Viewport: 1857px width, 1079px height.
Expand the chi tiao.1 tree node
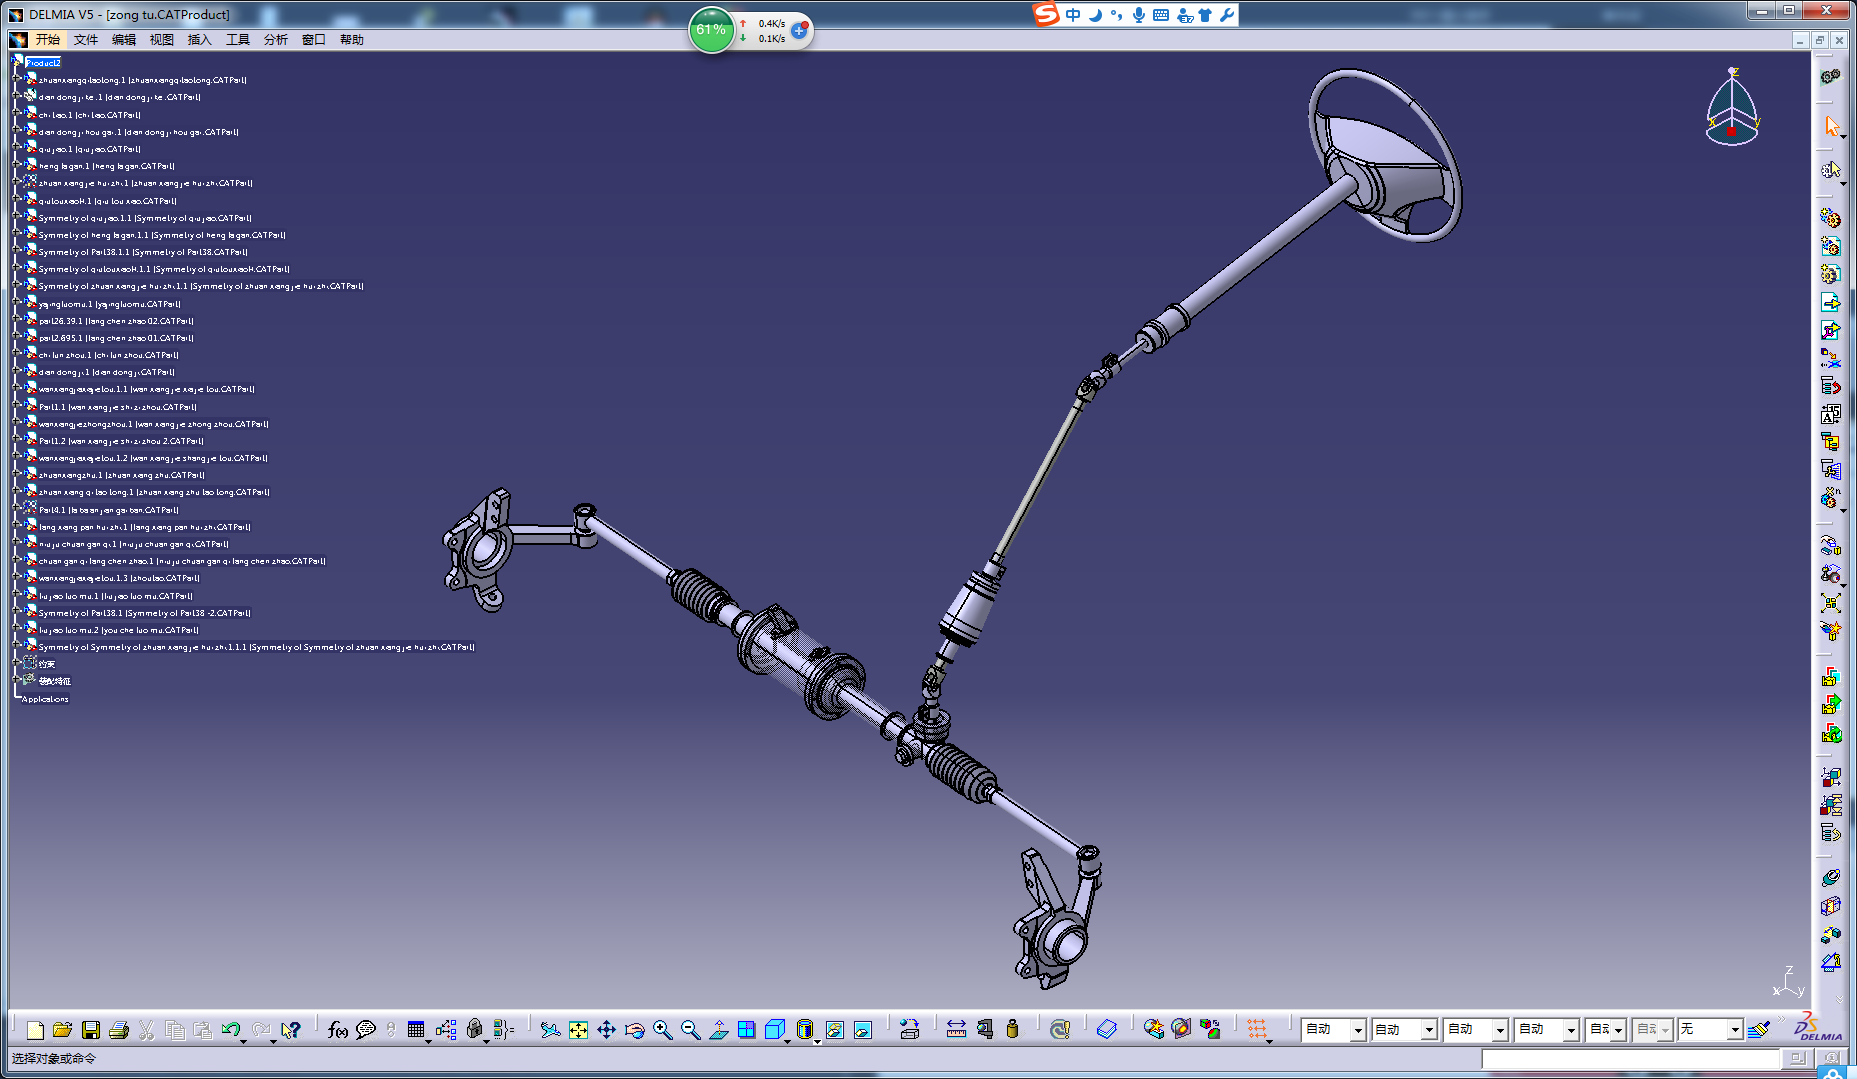(17, 114)
